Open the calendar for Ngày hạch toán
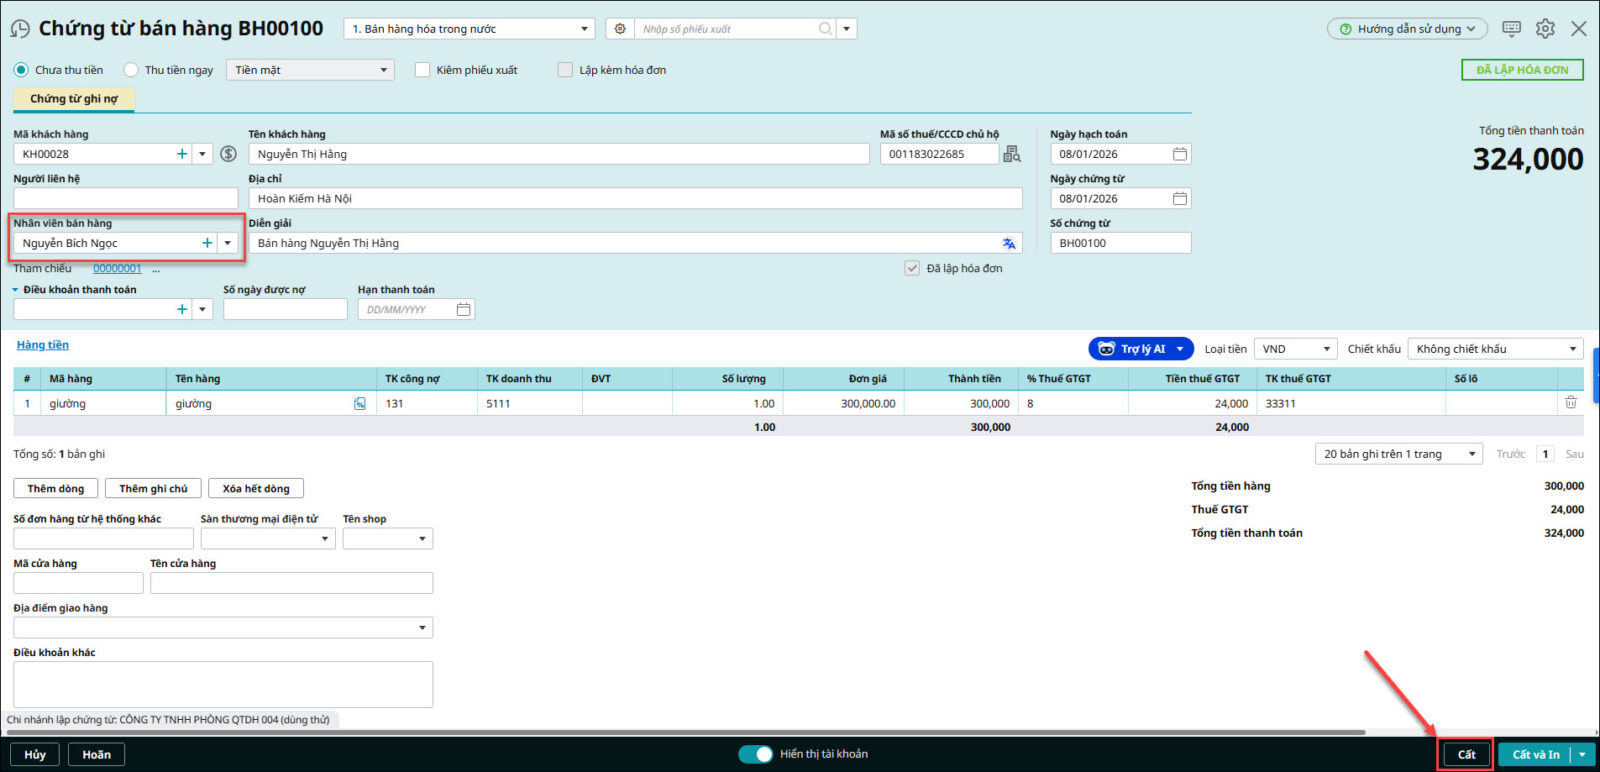 [1180, 154]
